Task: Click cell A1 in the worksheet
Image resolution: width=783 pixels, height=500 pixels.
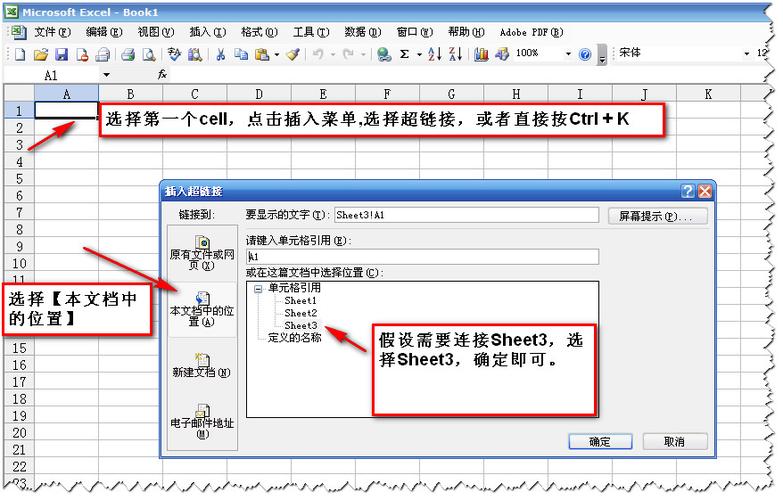Action: (66, 110)
